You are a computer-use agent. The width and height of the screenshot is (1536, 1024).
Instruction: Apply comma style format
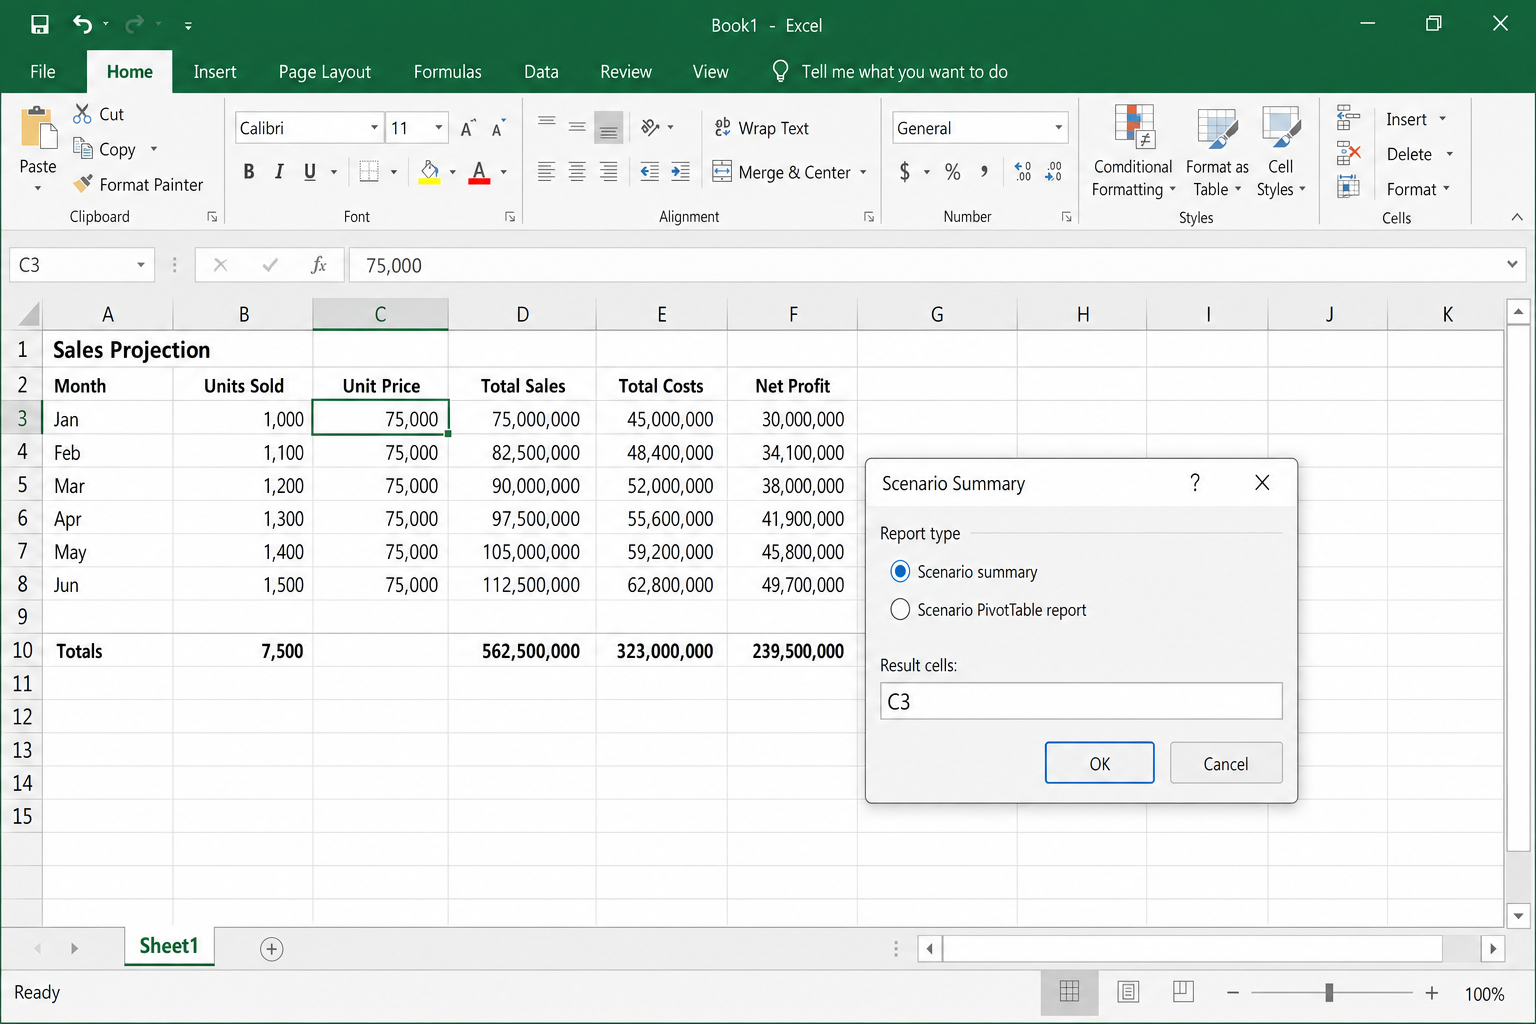pos(984,172)
